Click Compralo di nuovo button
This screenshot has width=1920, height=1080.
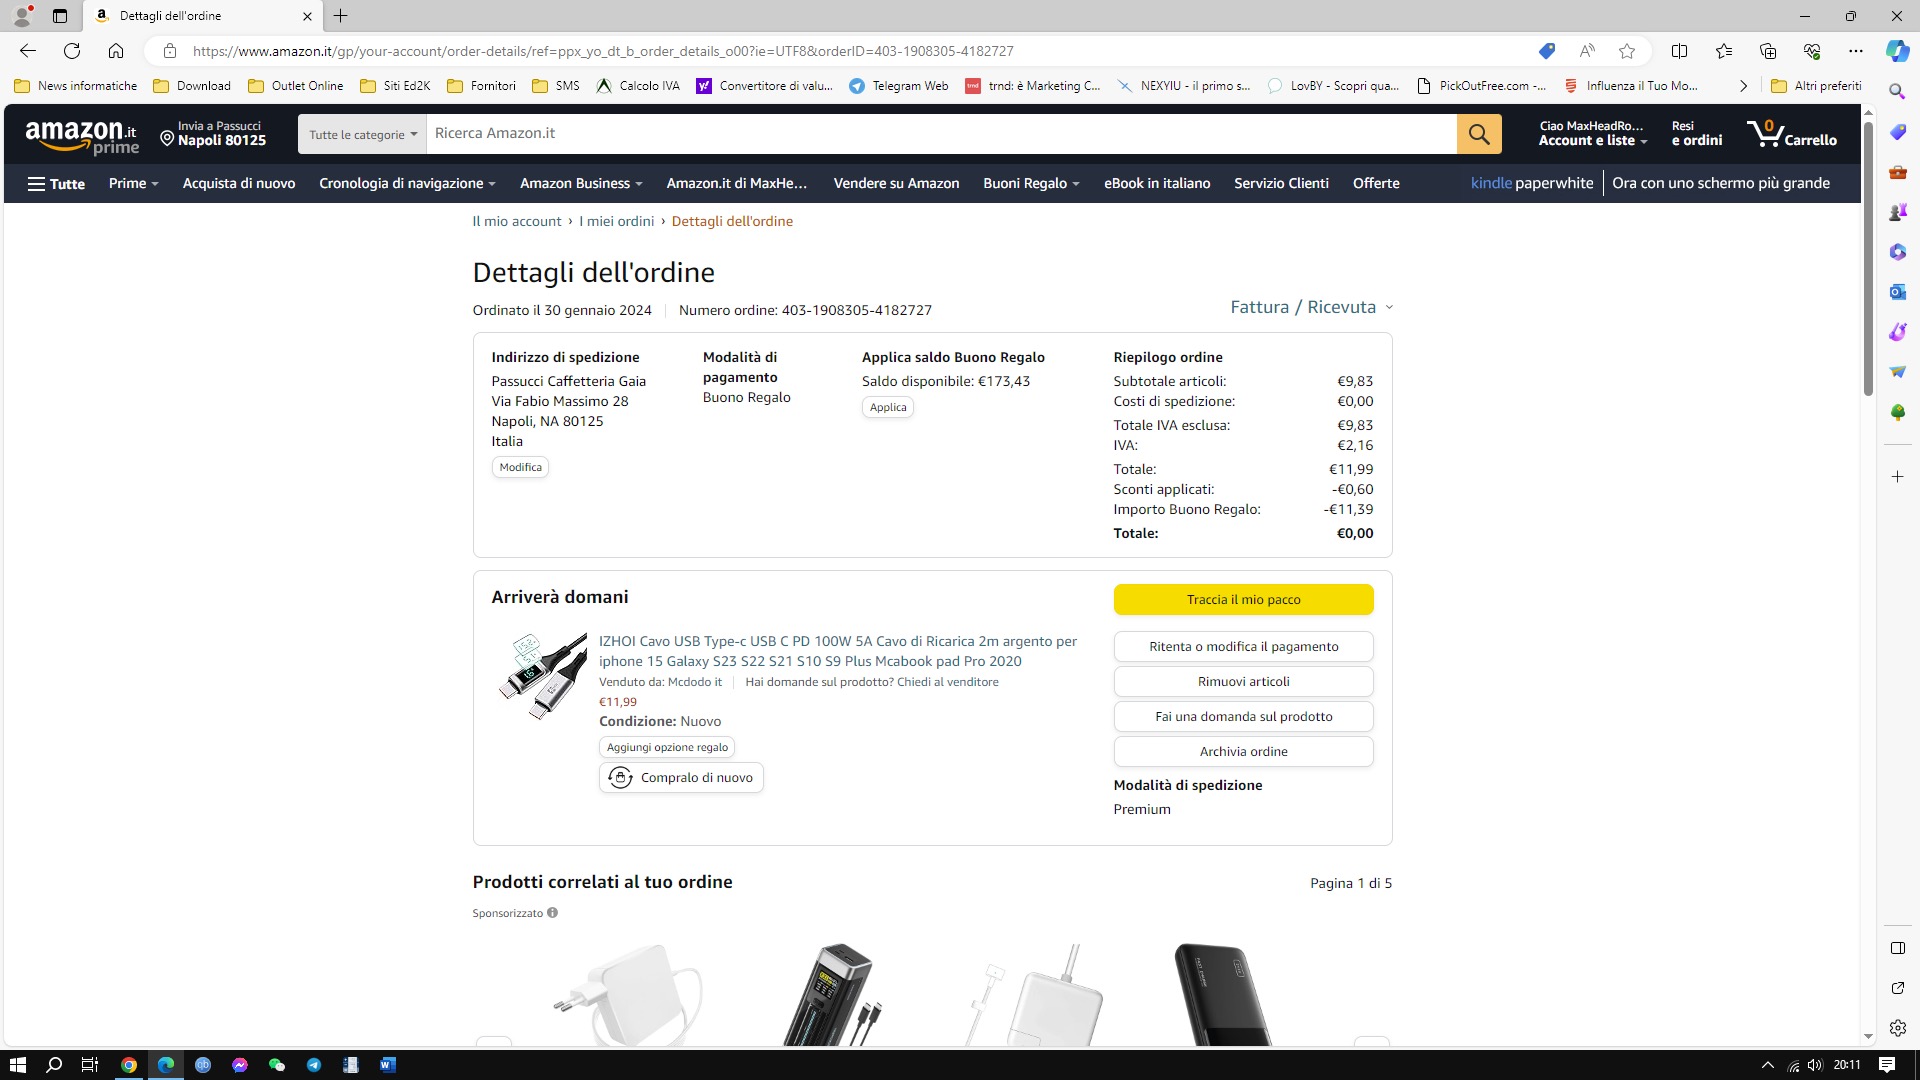[681, 778]
